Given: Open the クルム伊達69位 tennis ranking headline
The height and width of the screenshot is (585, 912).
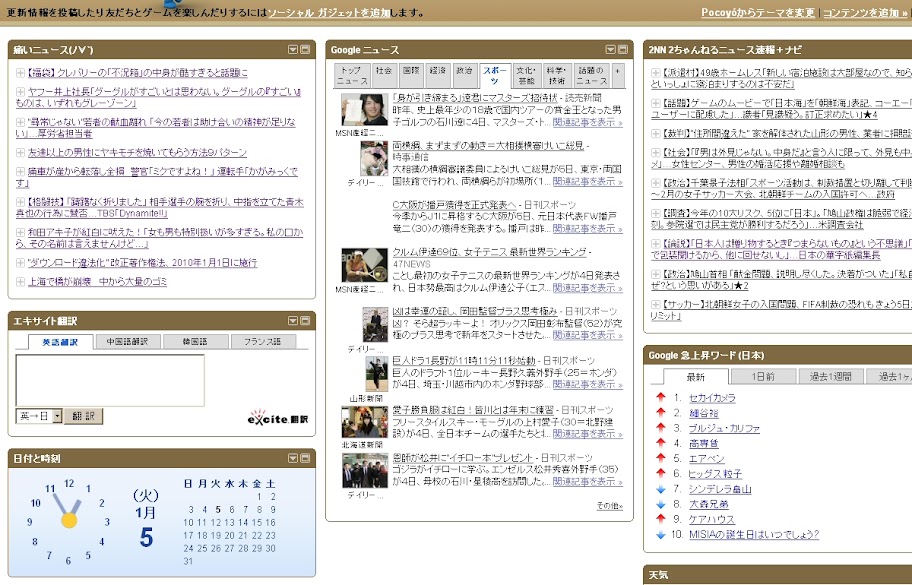Looking at the screenshot, I should tap(489, 252).
